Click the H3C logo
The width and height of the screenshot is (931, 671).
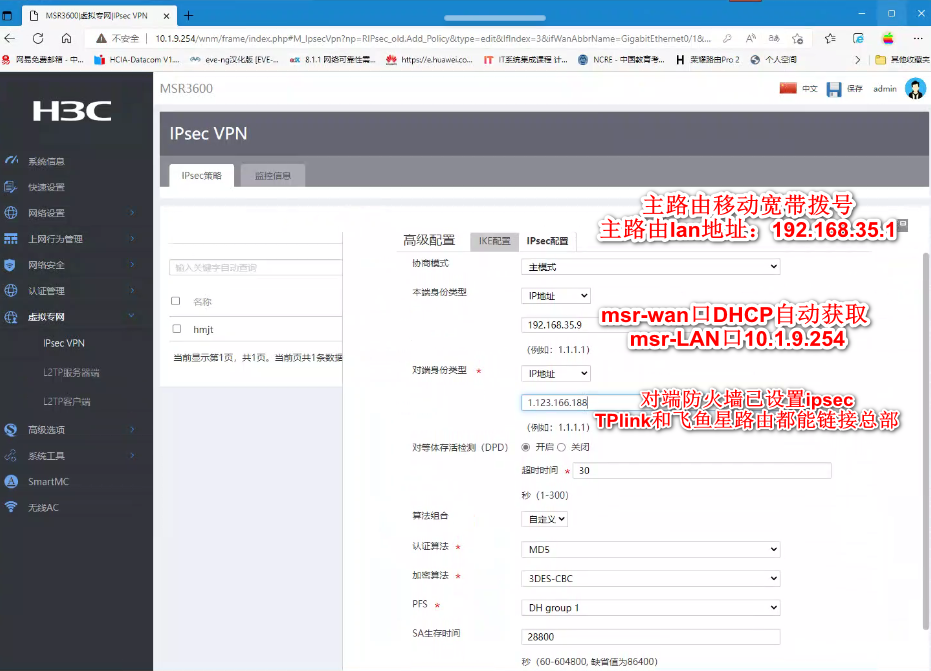click(72, 111)
